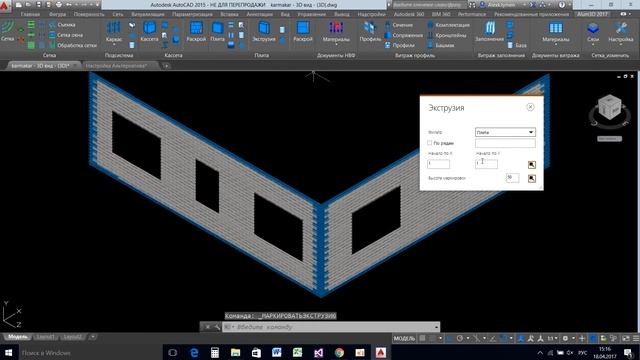Select the Кронштейны tool
640x360 pixels.
point(447,35)
